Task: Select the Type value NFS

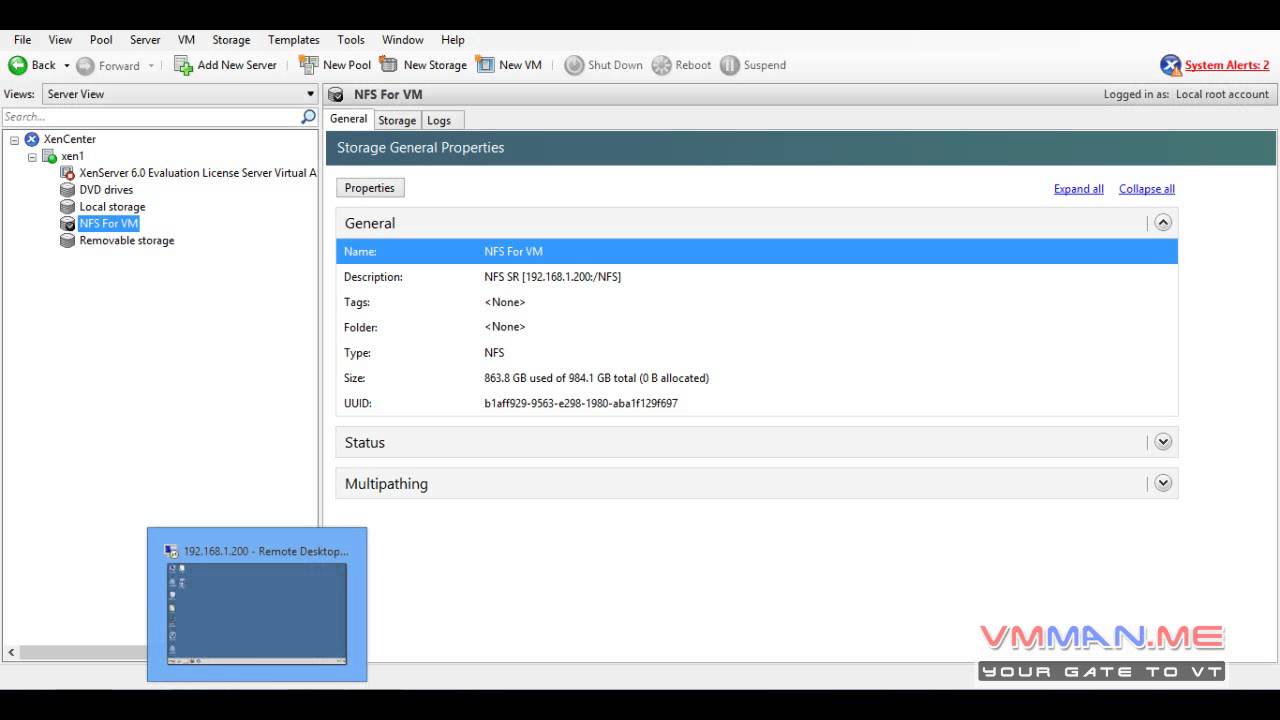Action: [x=494, y=353]
